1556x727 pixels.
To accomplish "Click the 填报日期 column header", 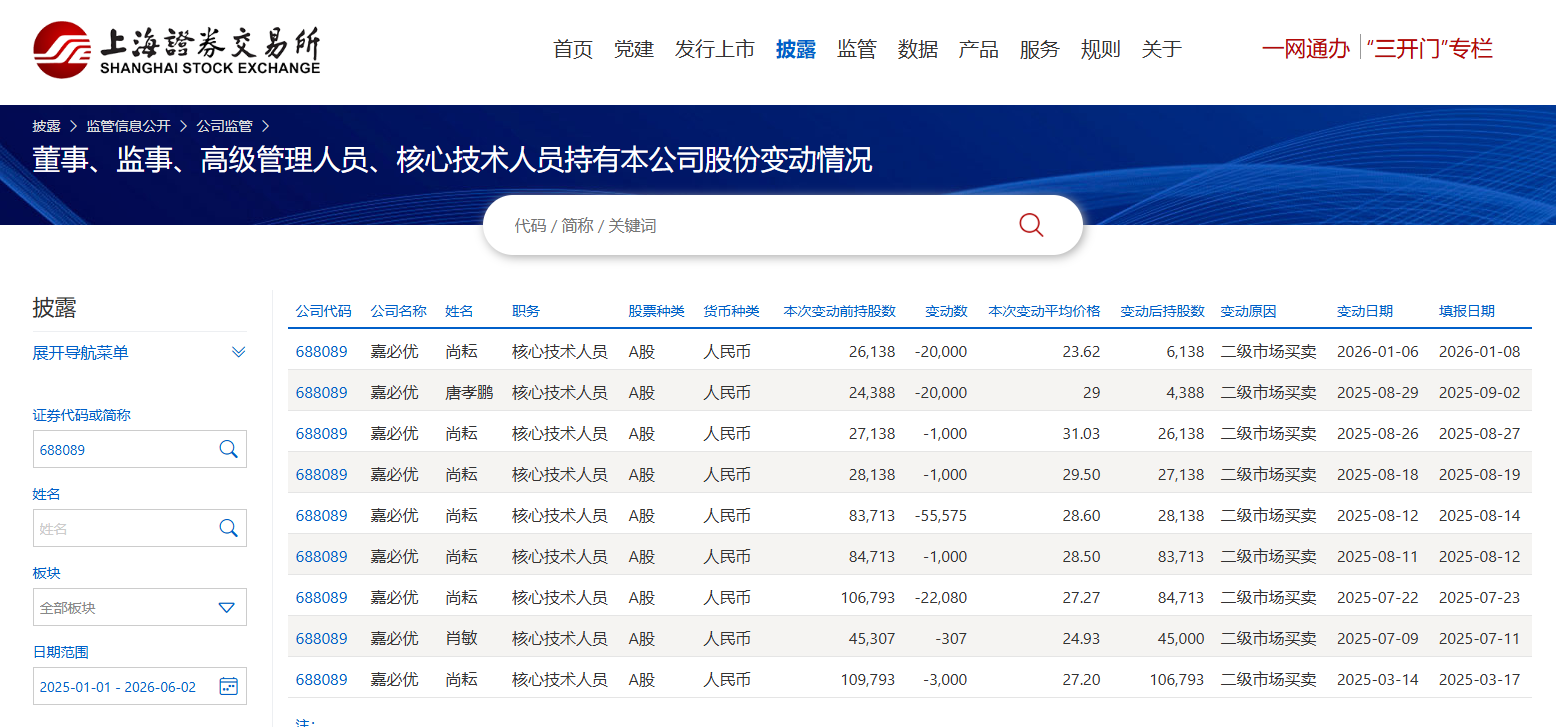I will (1467, 311).
